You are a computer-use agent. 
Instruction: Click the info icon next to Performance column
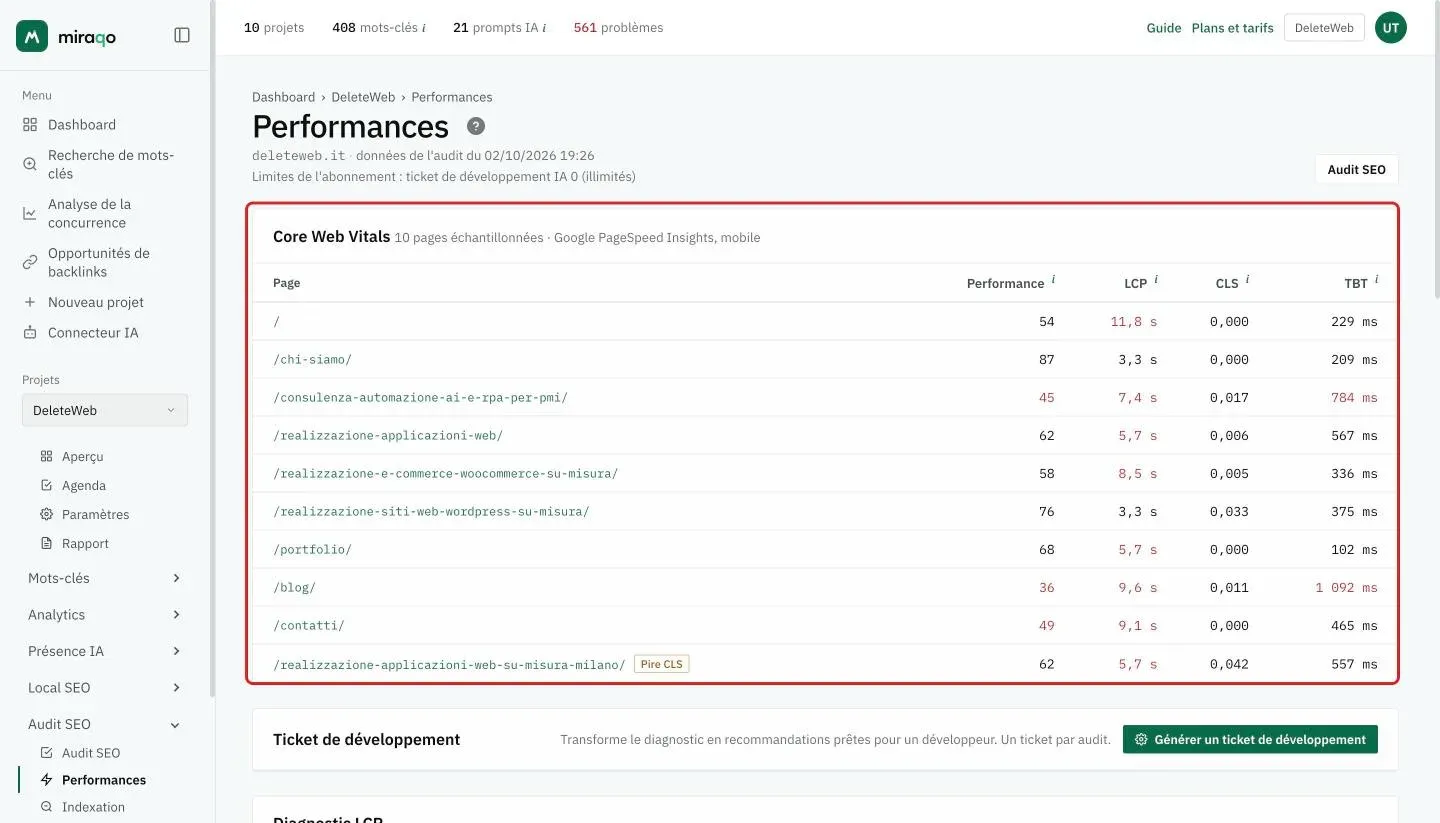tap(1053, 280)
